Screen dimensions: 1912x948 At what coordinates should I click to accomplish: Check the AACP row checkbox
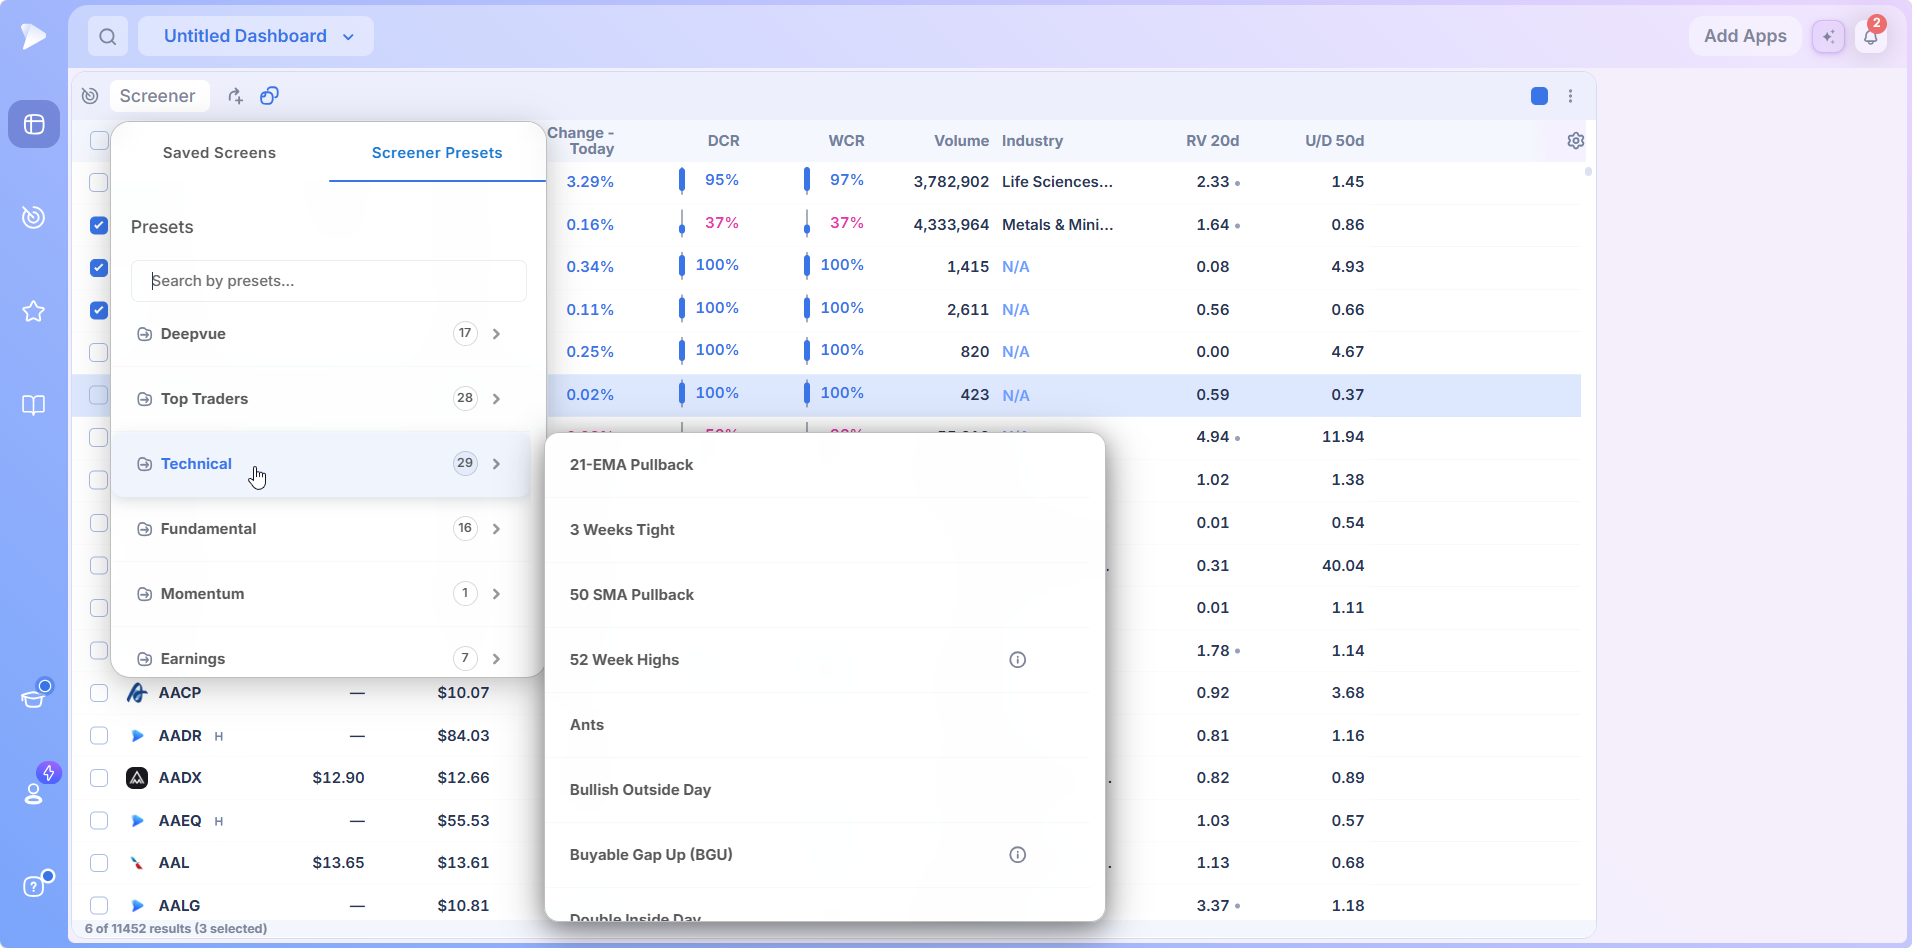click(99, 693)
